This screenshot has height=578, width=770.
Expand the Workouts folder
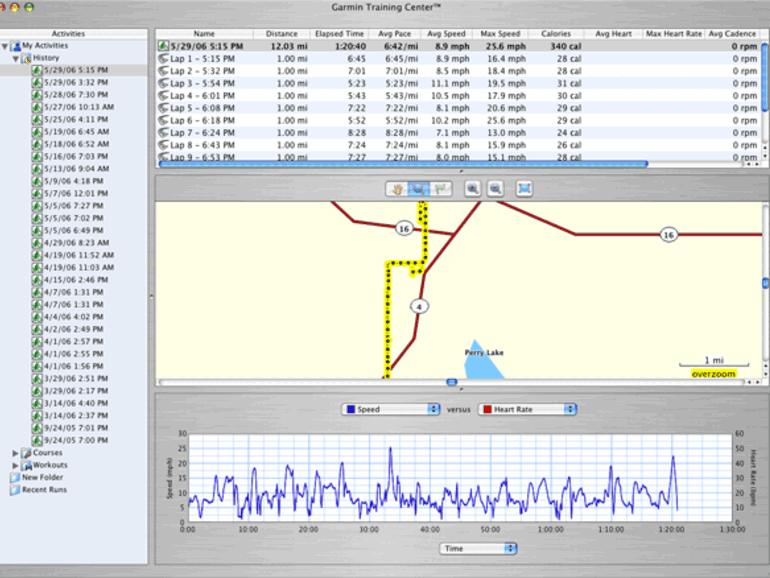[15, 465]
